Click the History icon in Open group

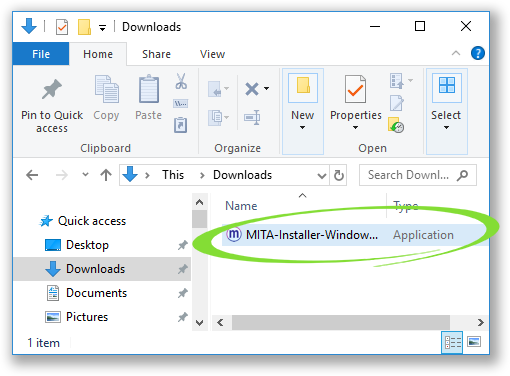(396, 125)
